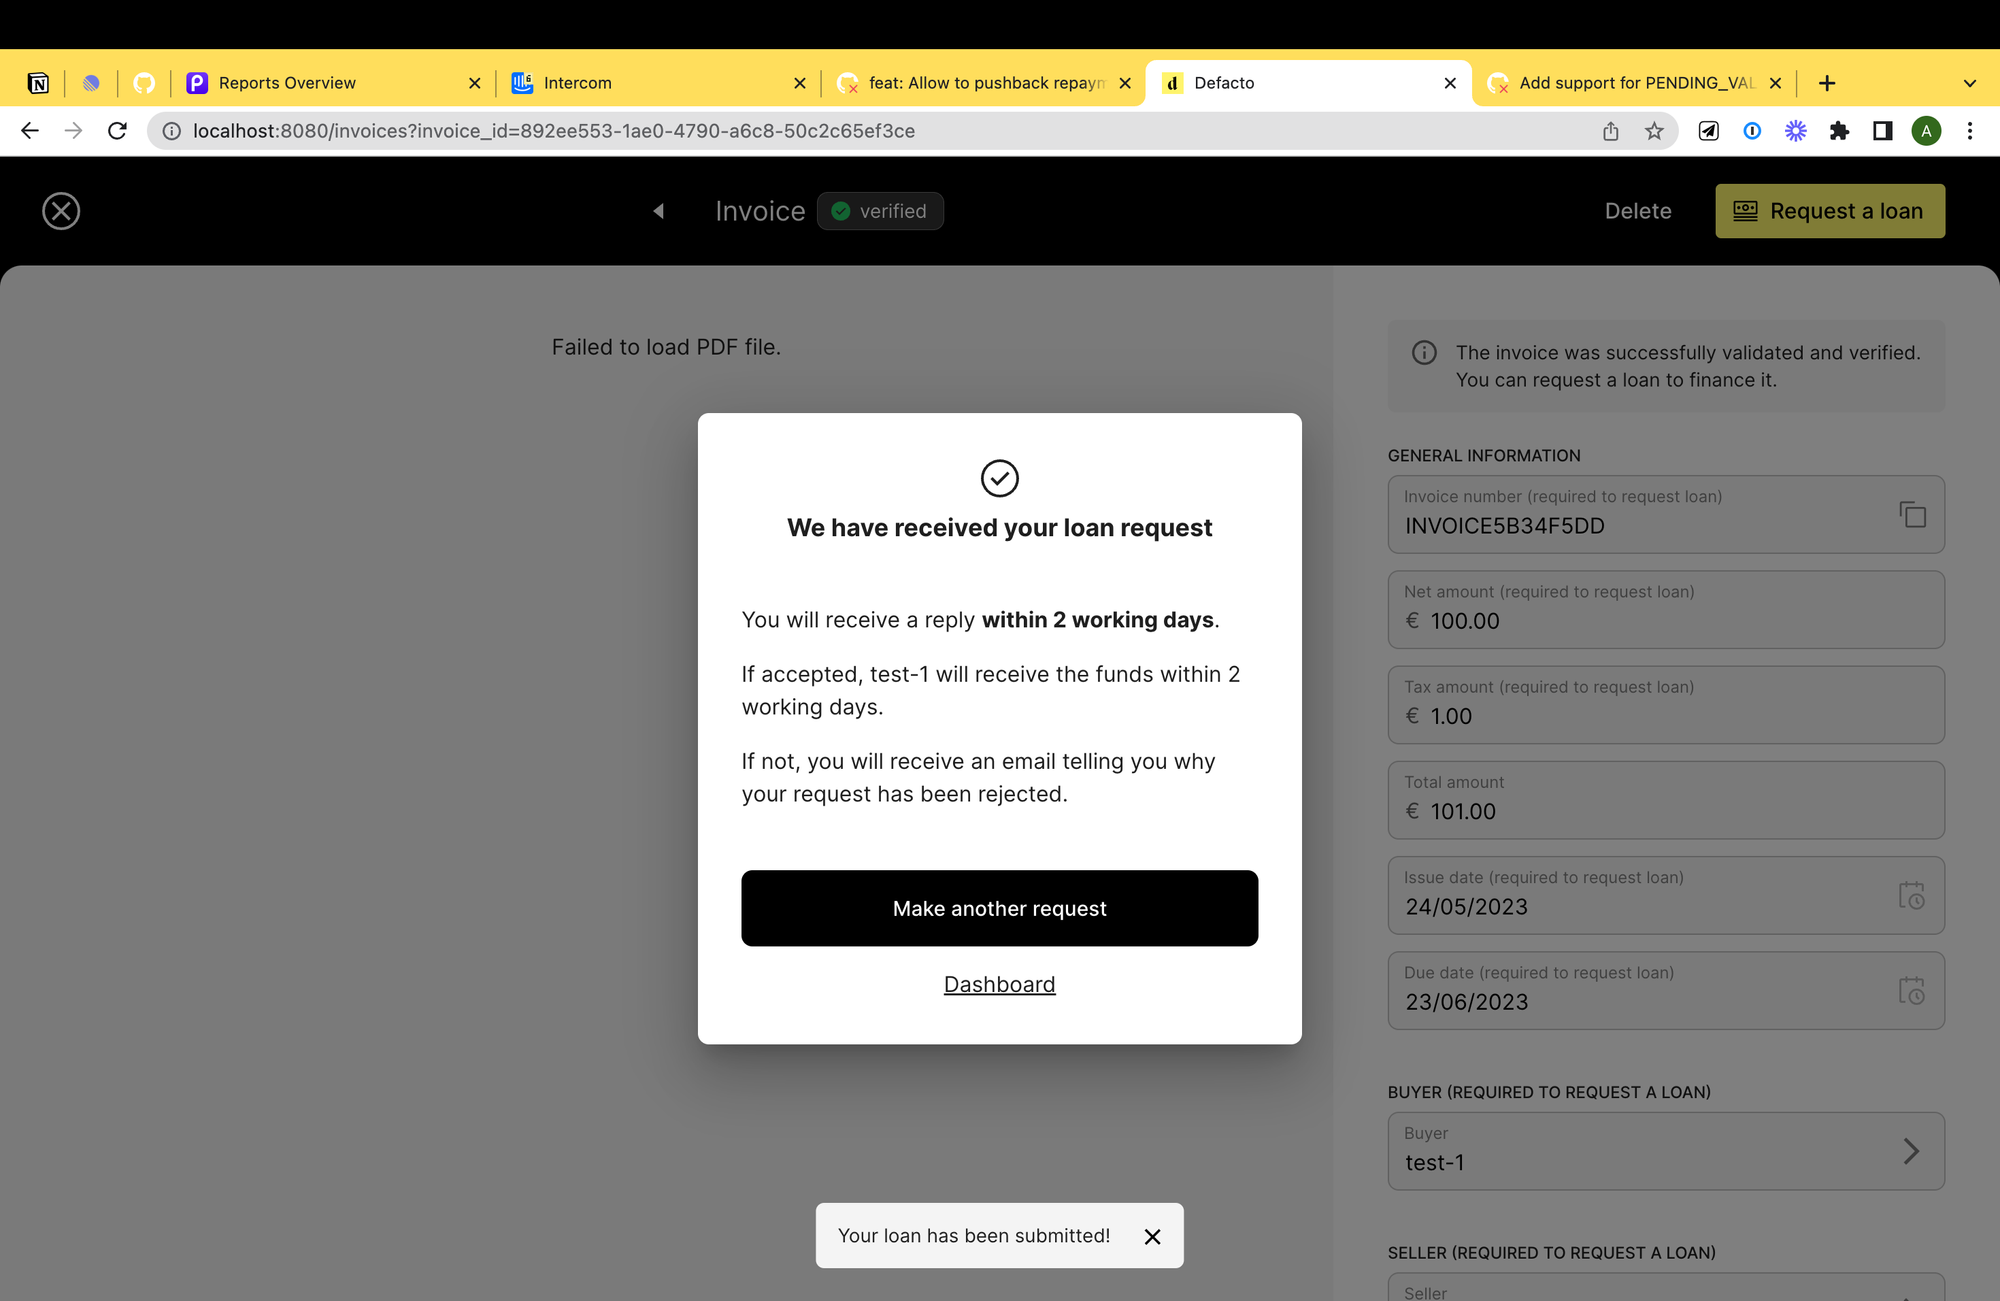
Task: Expand the browser tab list dropdown arrow
Action: tap(1969, 83)
